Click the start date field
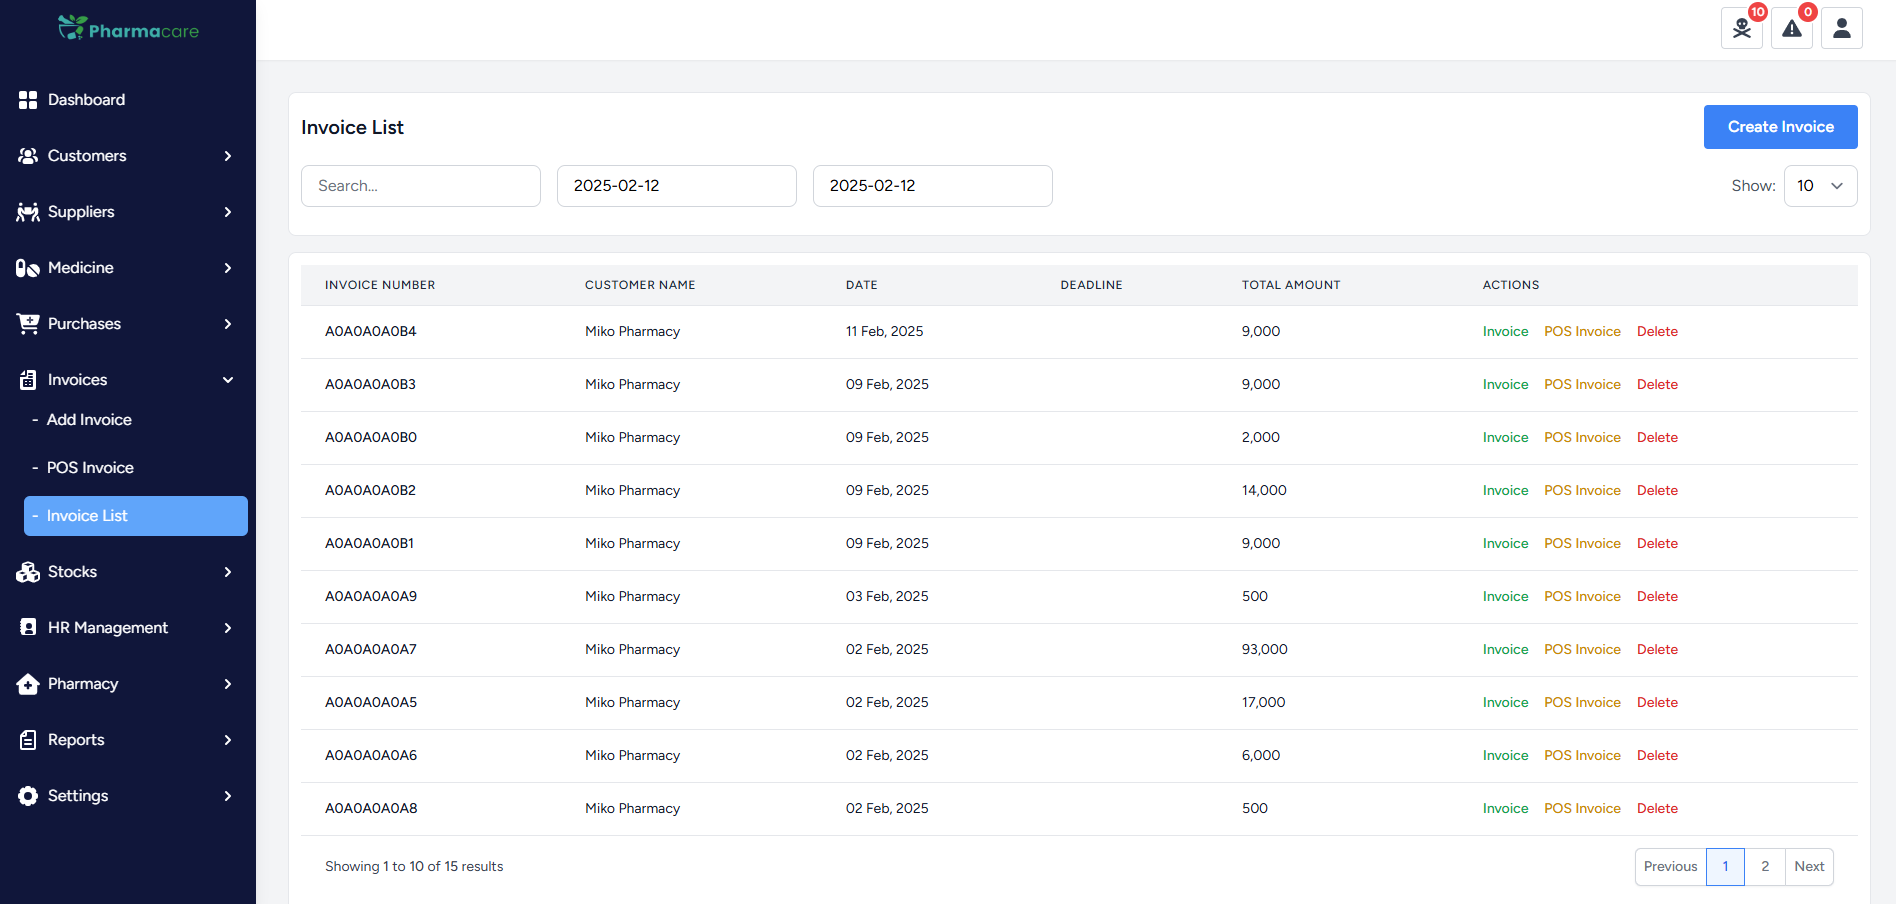This screenshot has height=904, width=1896. click(677, 186)
